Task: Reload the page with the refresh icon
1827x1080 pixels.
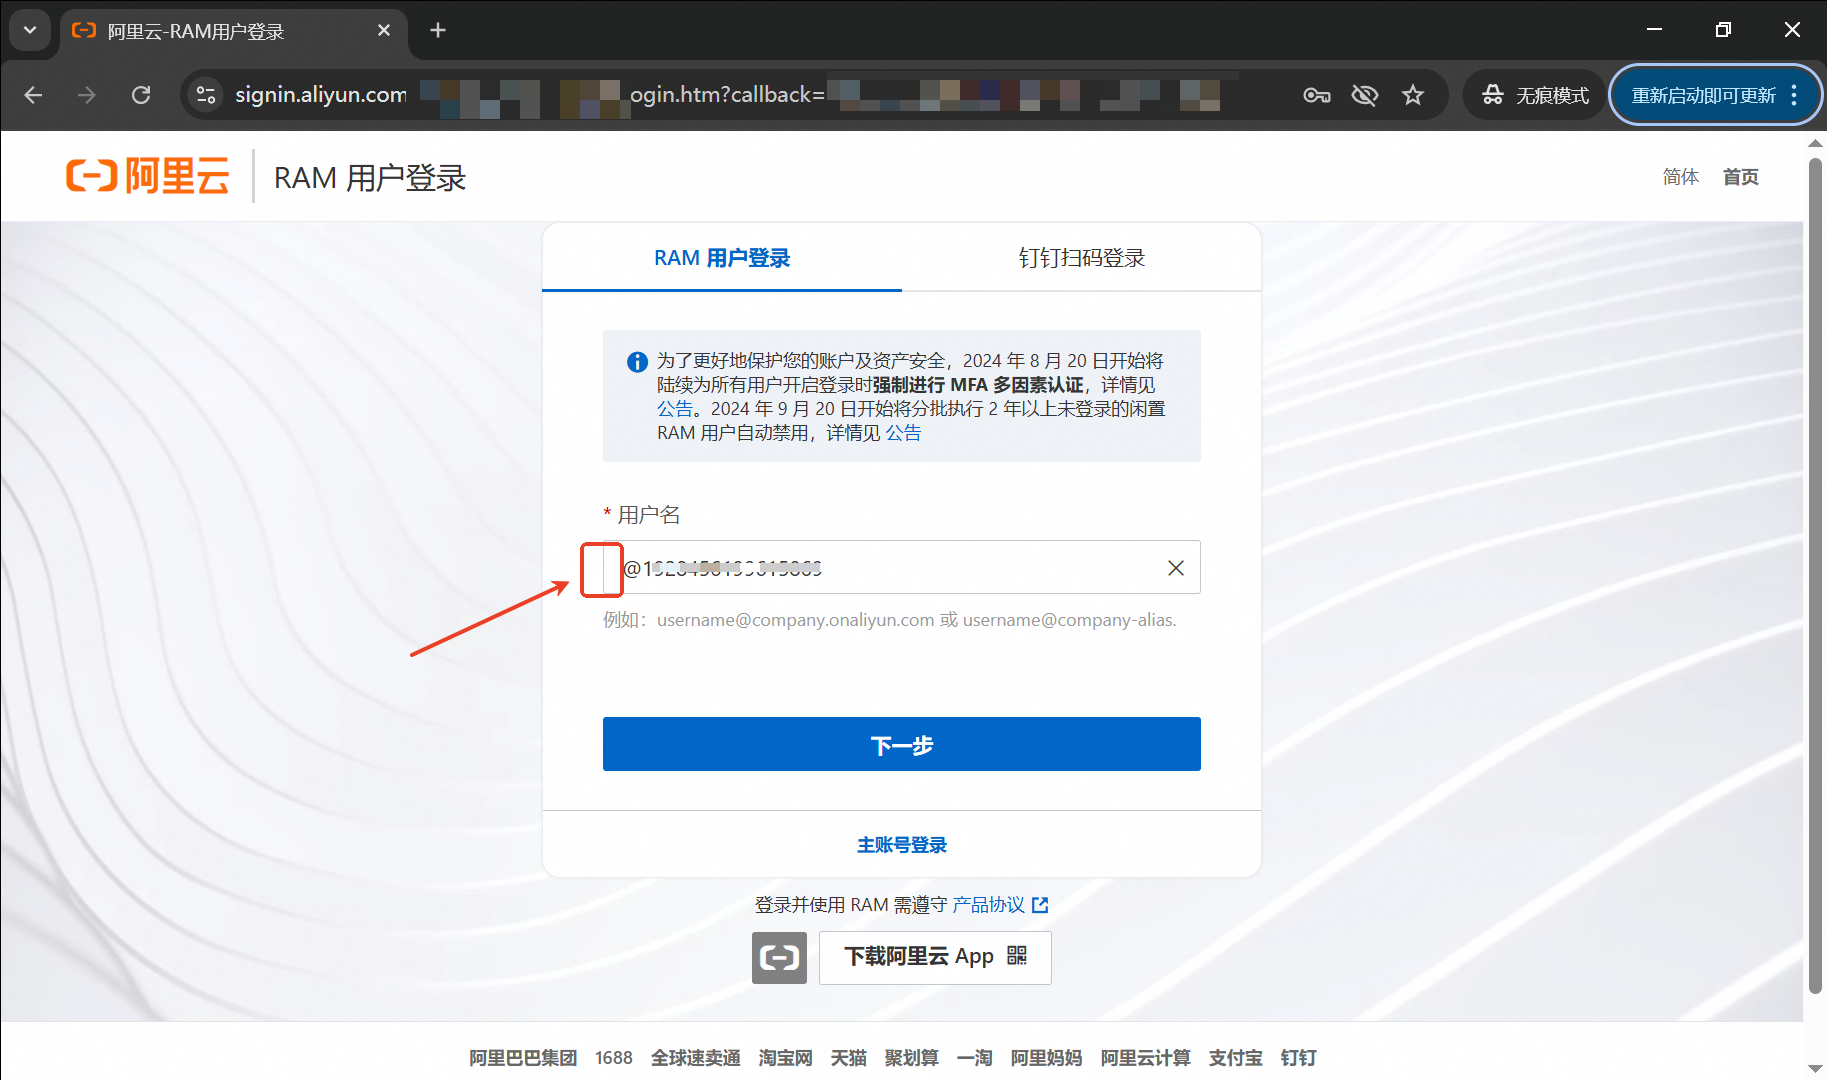Action: point(141,95)
